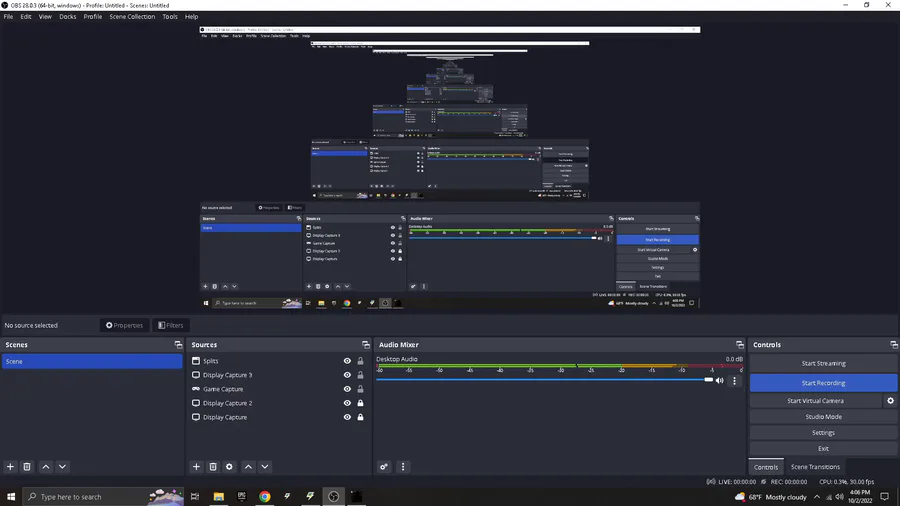The width and height of the screenshot is (900, 506).
Task: Hide the Display Capture source
Action: click(347, 417)
